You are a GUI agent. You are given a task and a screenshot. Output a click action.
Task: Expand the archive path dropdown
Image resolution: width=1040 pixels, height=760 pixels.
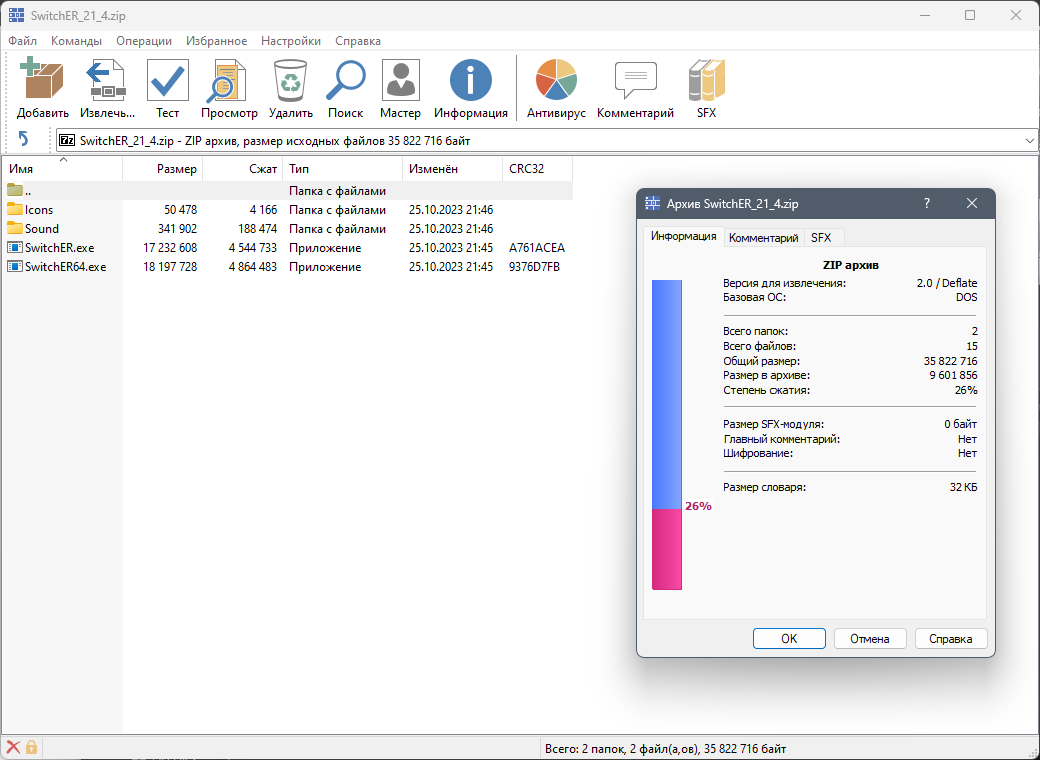(x=1029, y=141)
